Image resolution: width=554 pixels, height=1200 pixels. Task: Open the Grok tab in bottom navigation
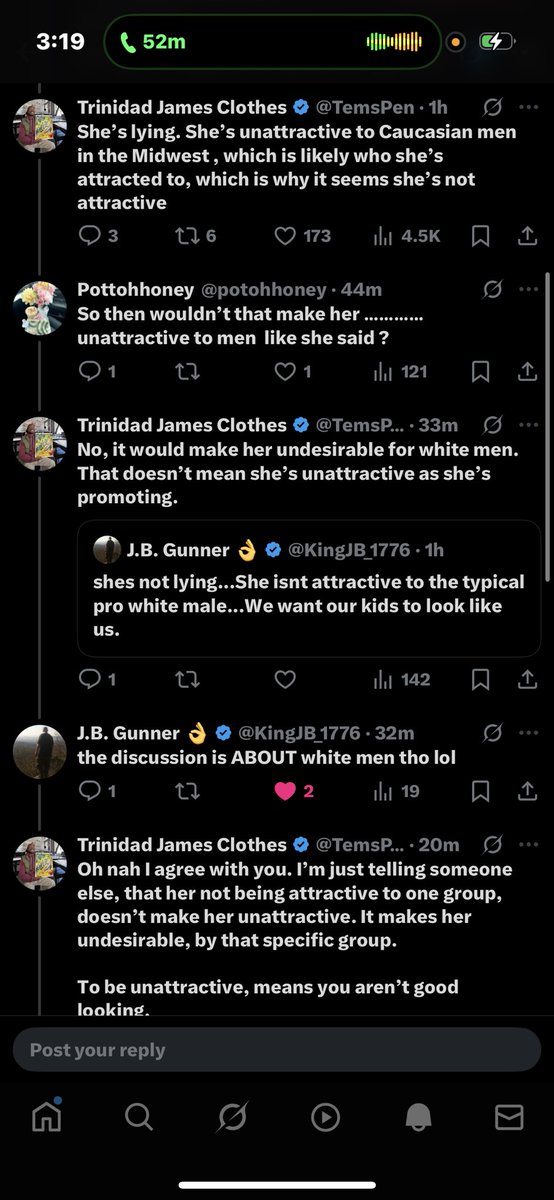coord(232,1117)
